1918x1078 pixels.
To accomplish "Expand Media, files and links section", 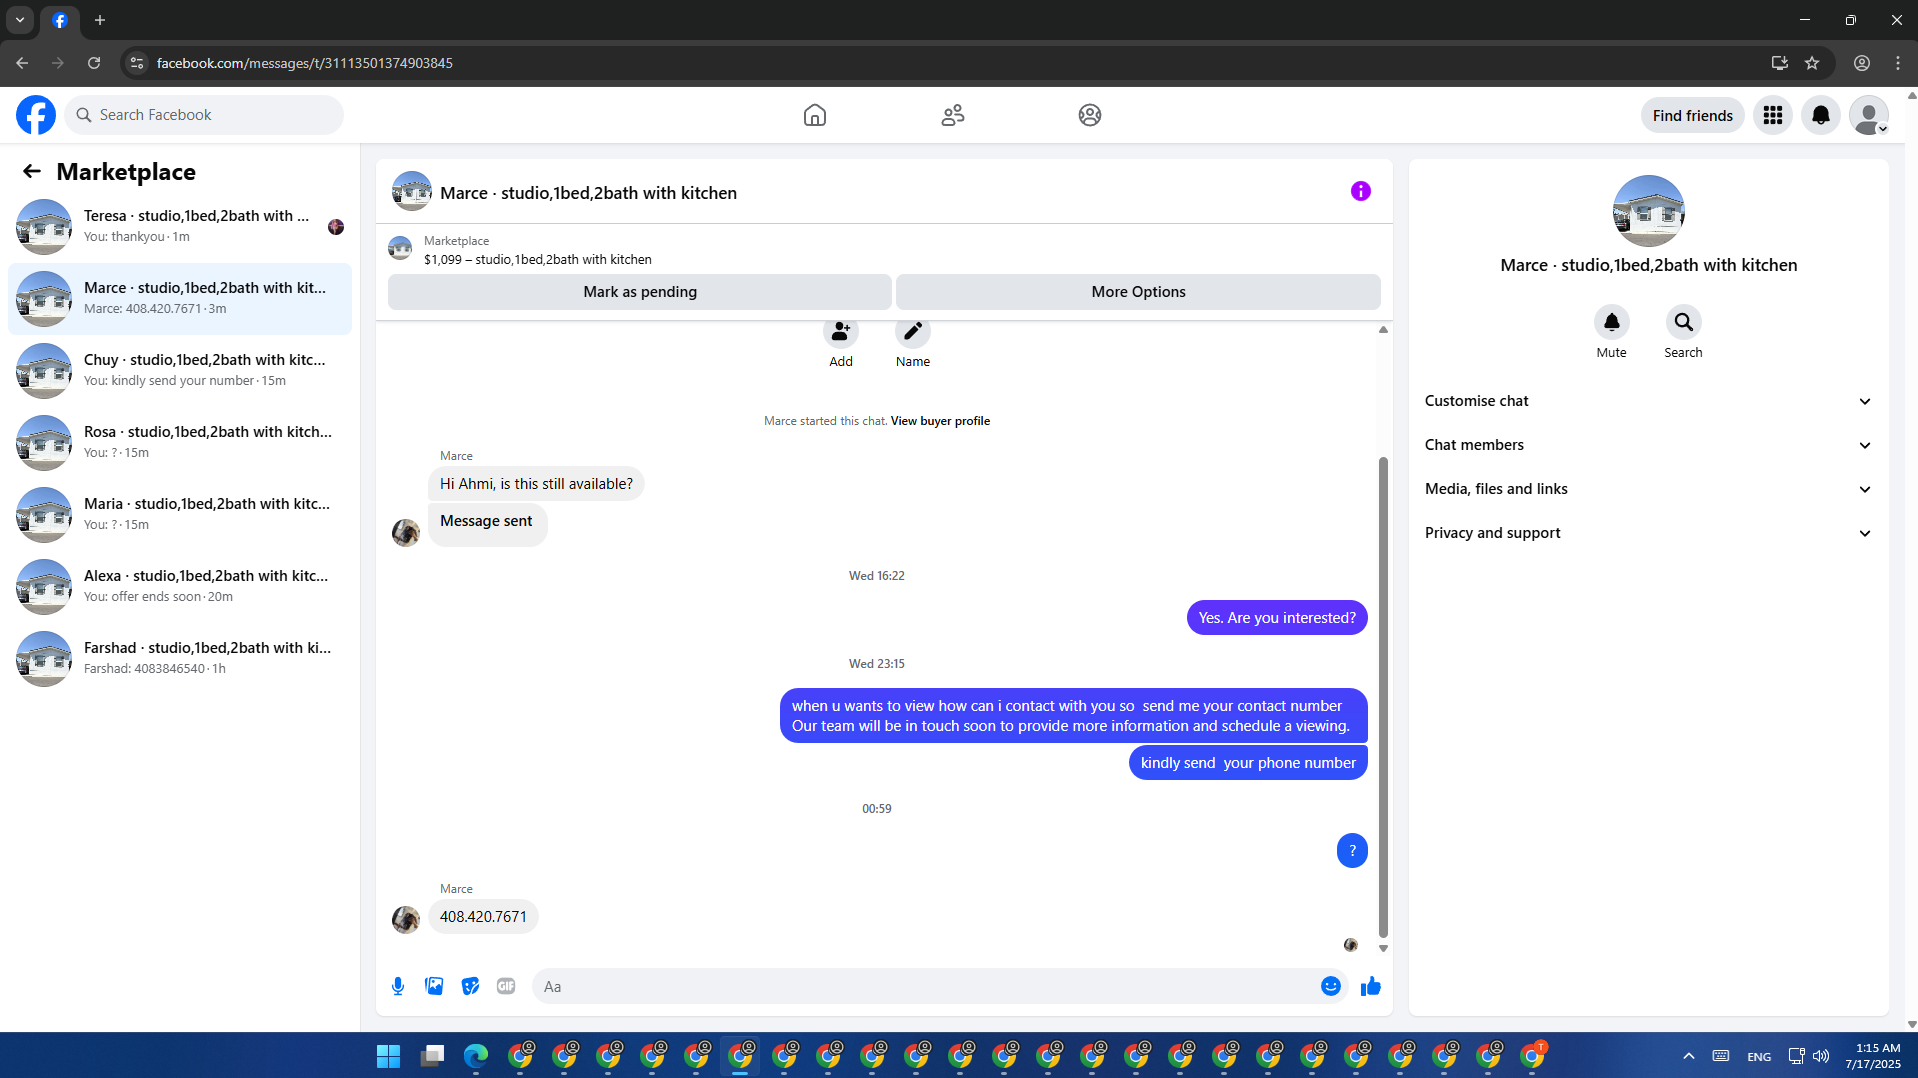I will 1649,489.
